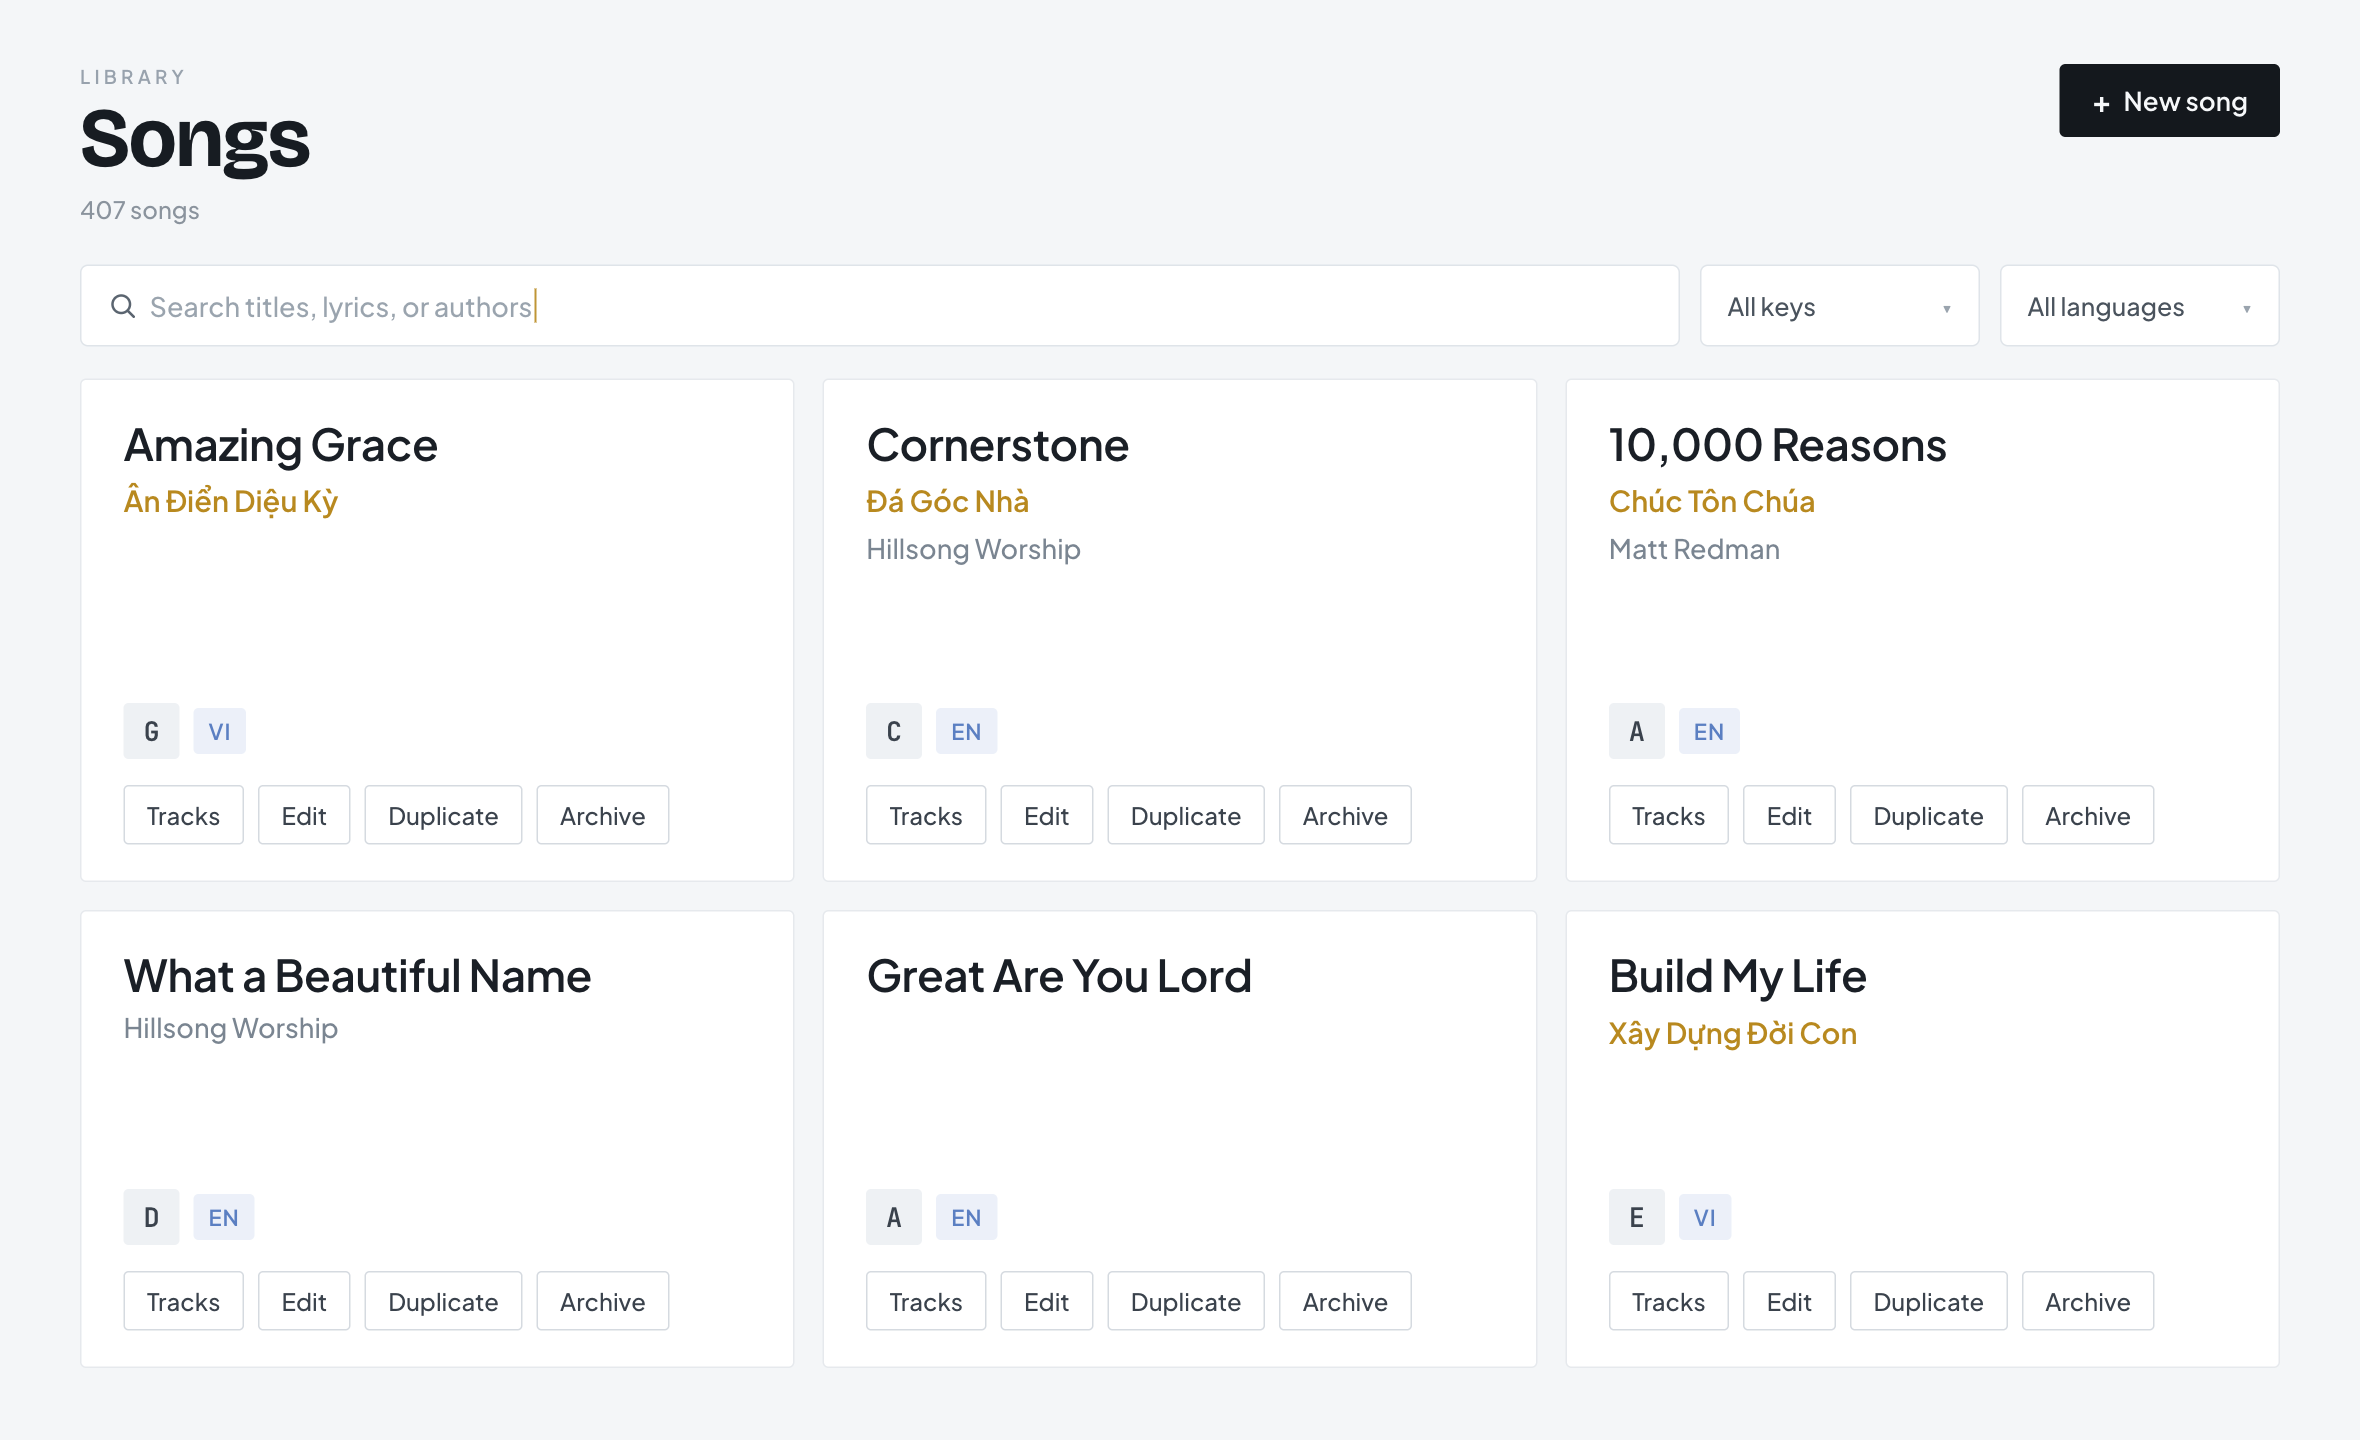Viewport: 2360px width, 1440px height.
Task: Click the 10,000 Reasons title
Action: coord(1777,445)
